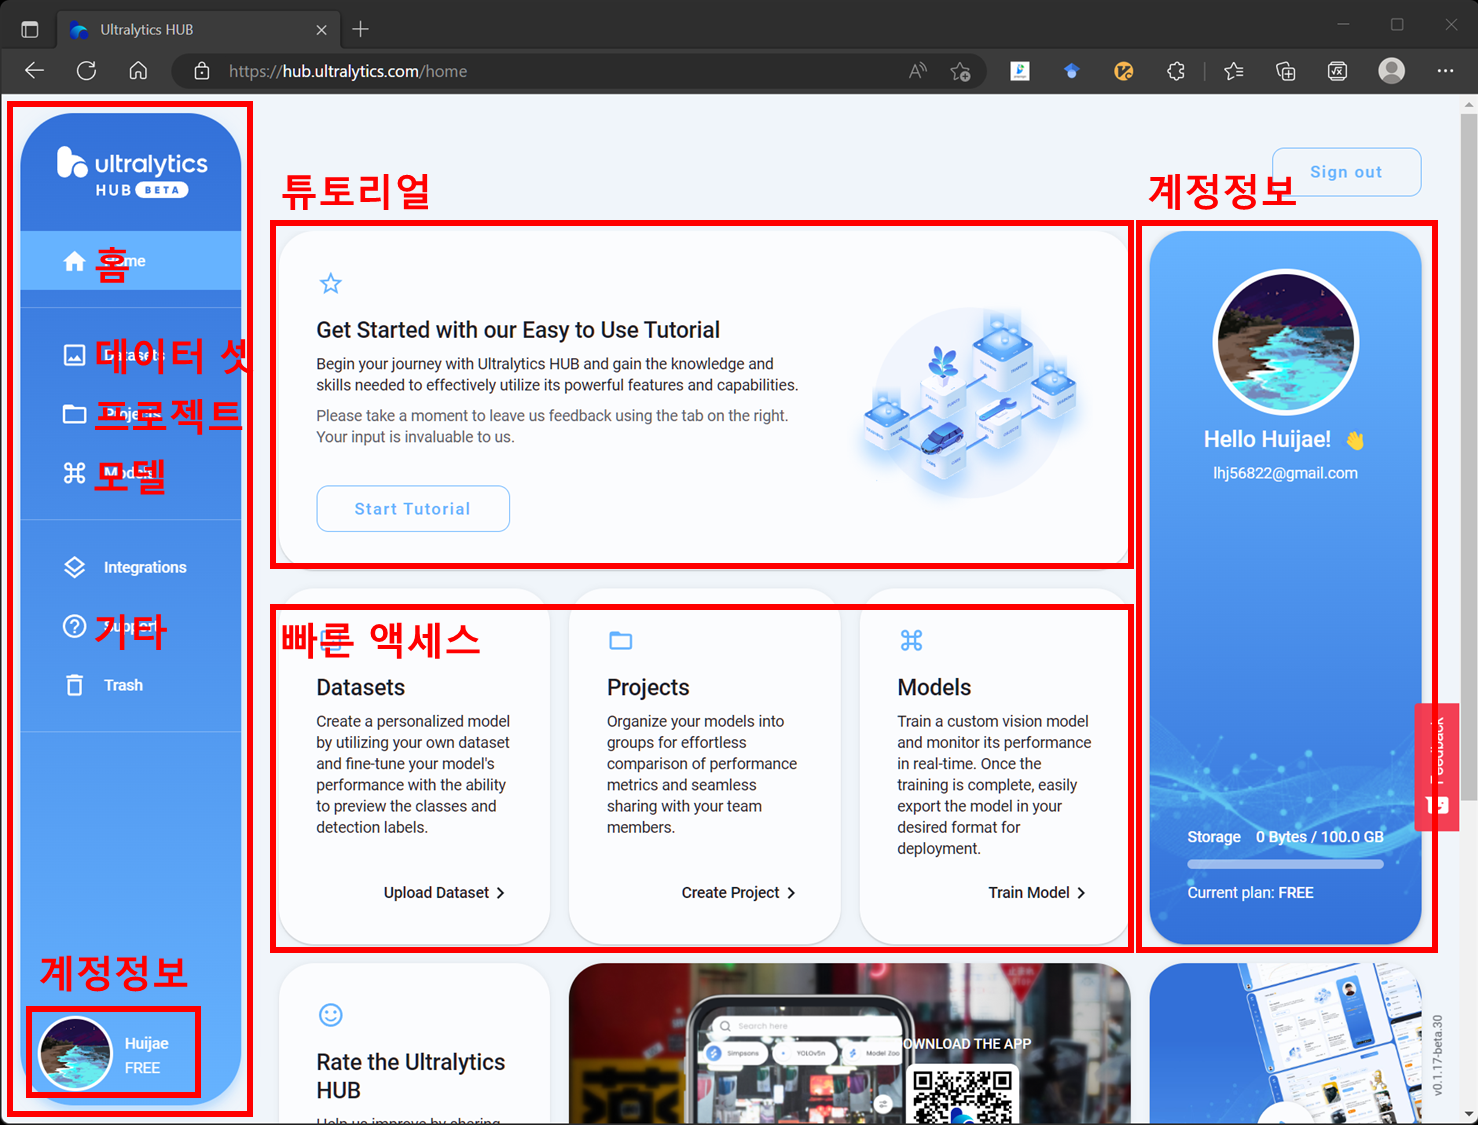Click Upload Dataset link

445,892
